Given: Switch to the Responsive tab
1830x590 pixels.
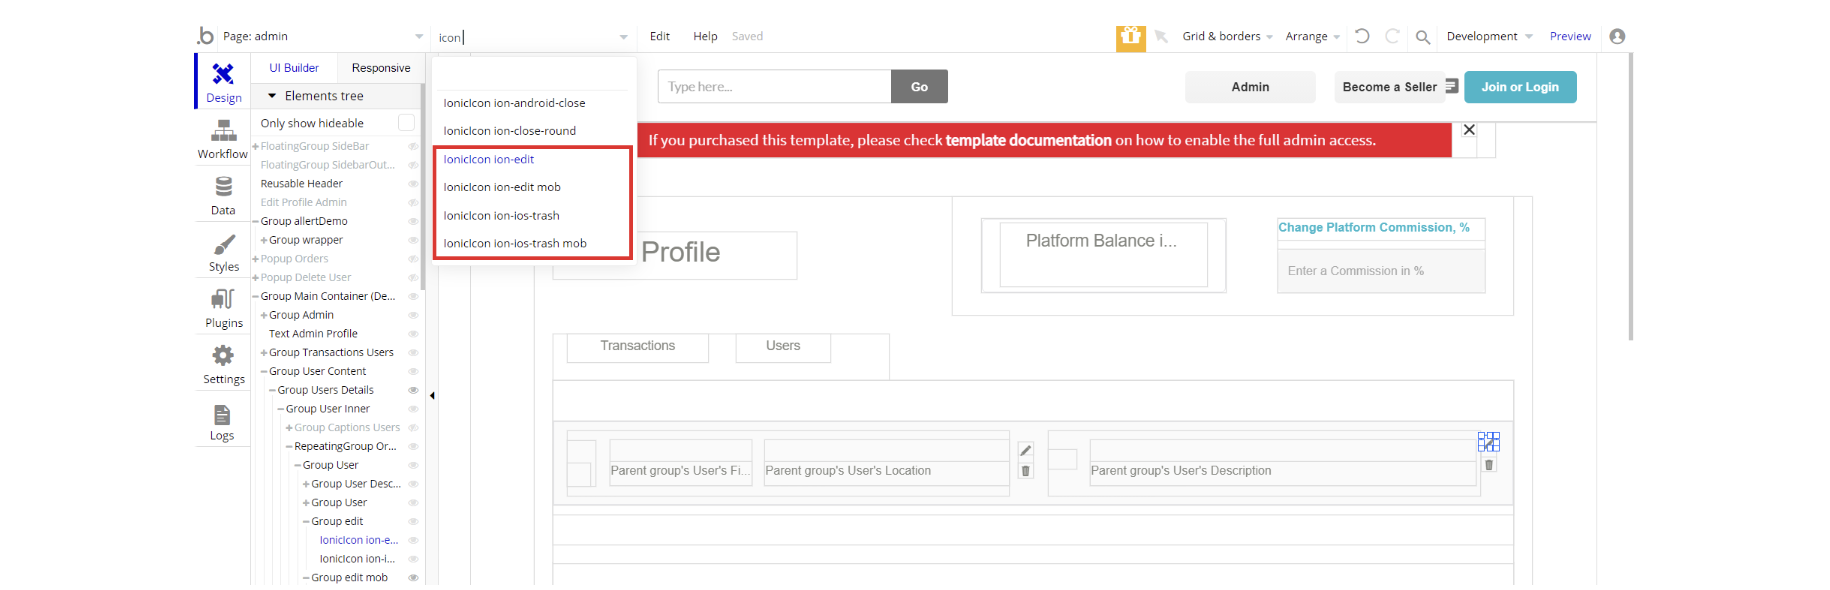Looking at the screenshot, I should point(381,68).
